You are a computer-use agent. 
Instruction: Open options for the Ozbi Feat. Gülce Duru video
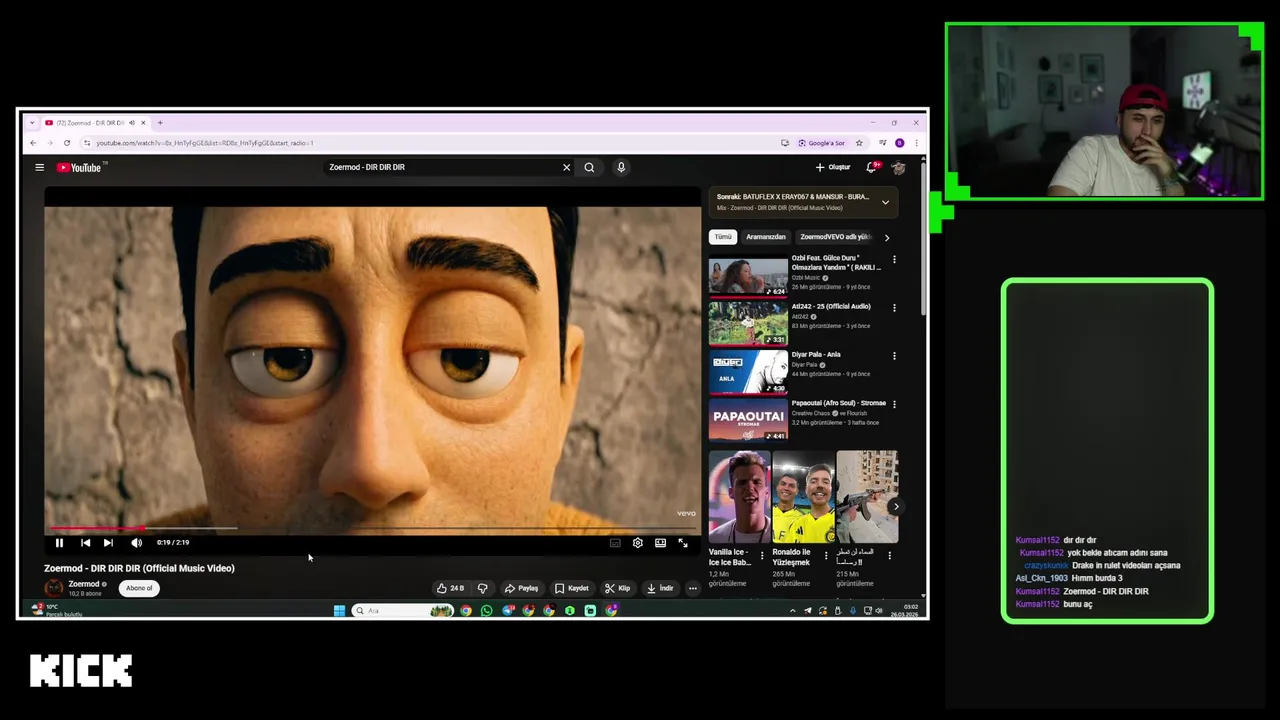point(894,260)
